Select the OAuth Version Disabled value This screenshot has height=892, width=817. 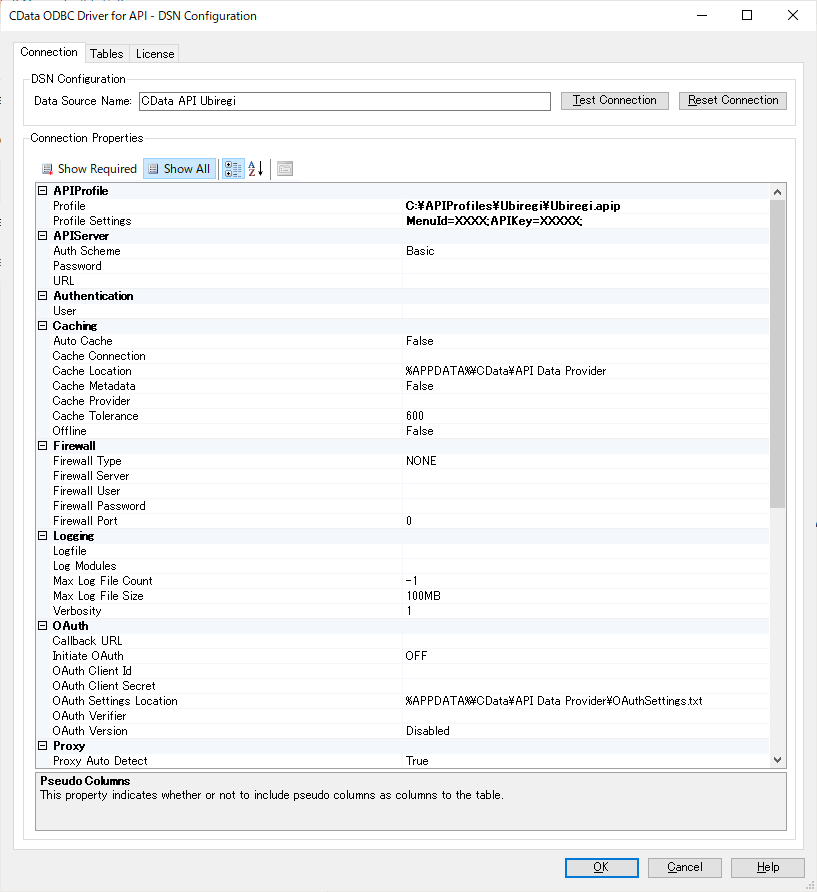tap(428, 731)
